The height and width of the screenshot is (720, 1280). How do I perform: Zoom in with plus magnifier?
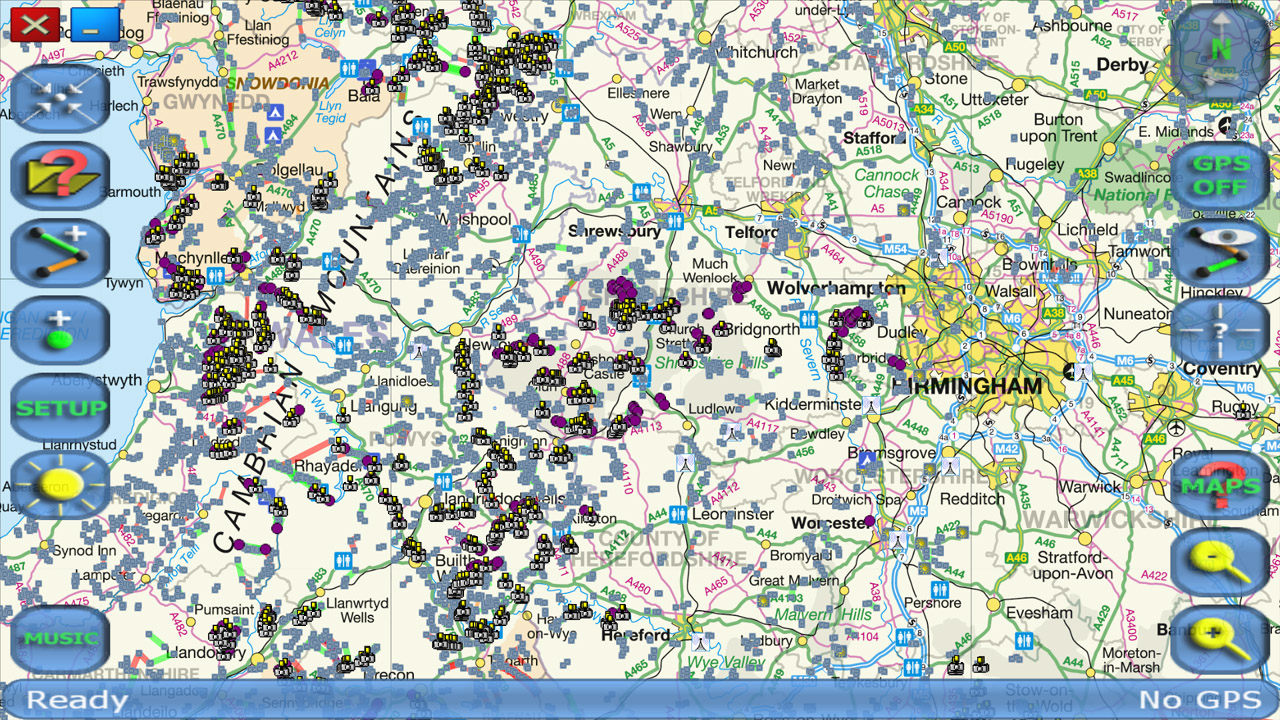click(x=1220, y=638)
